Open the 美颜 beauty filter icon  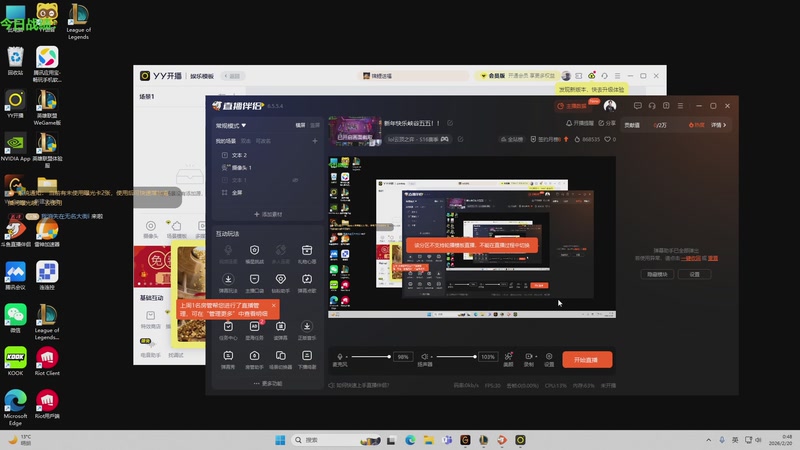[508, 357]
